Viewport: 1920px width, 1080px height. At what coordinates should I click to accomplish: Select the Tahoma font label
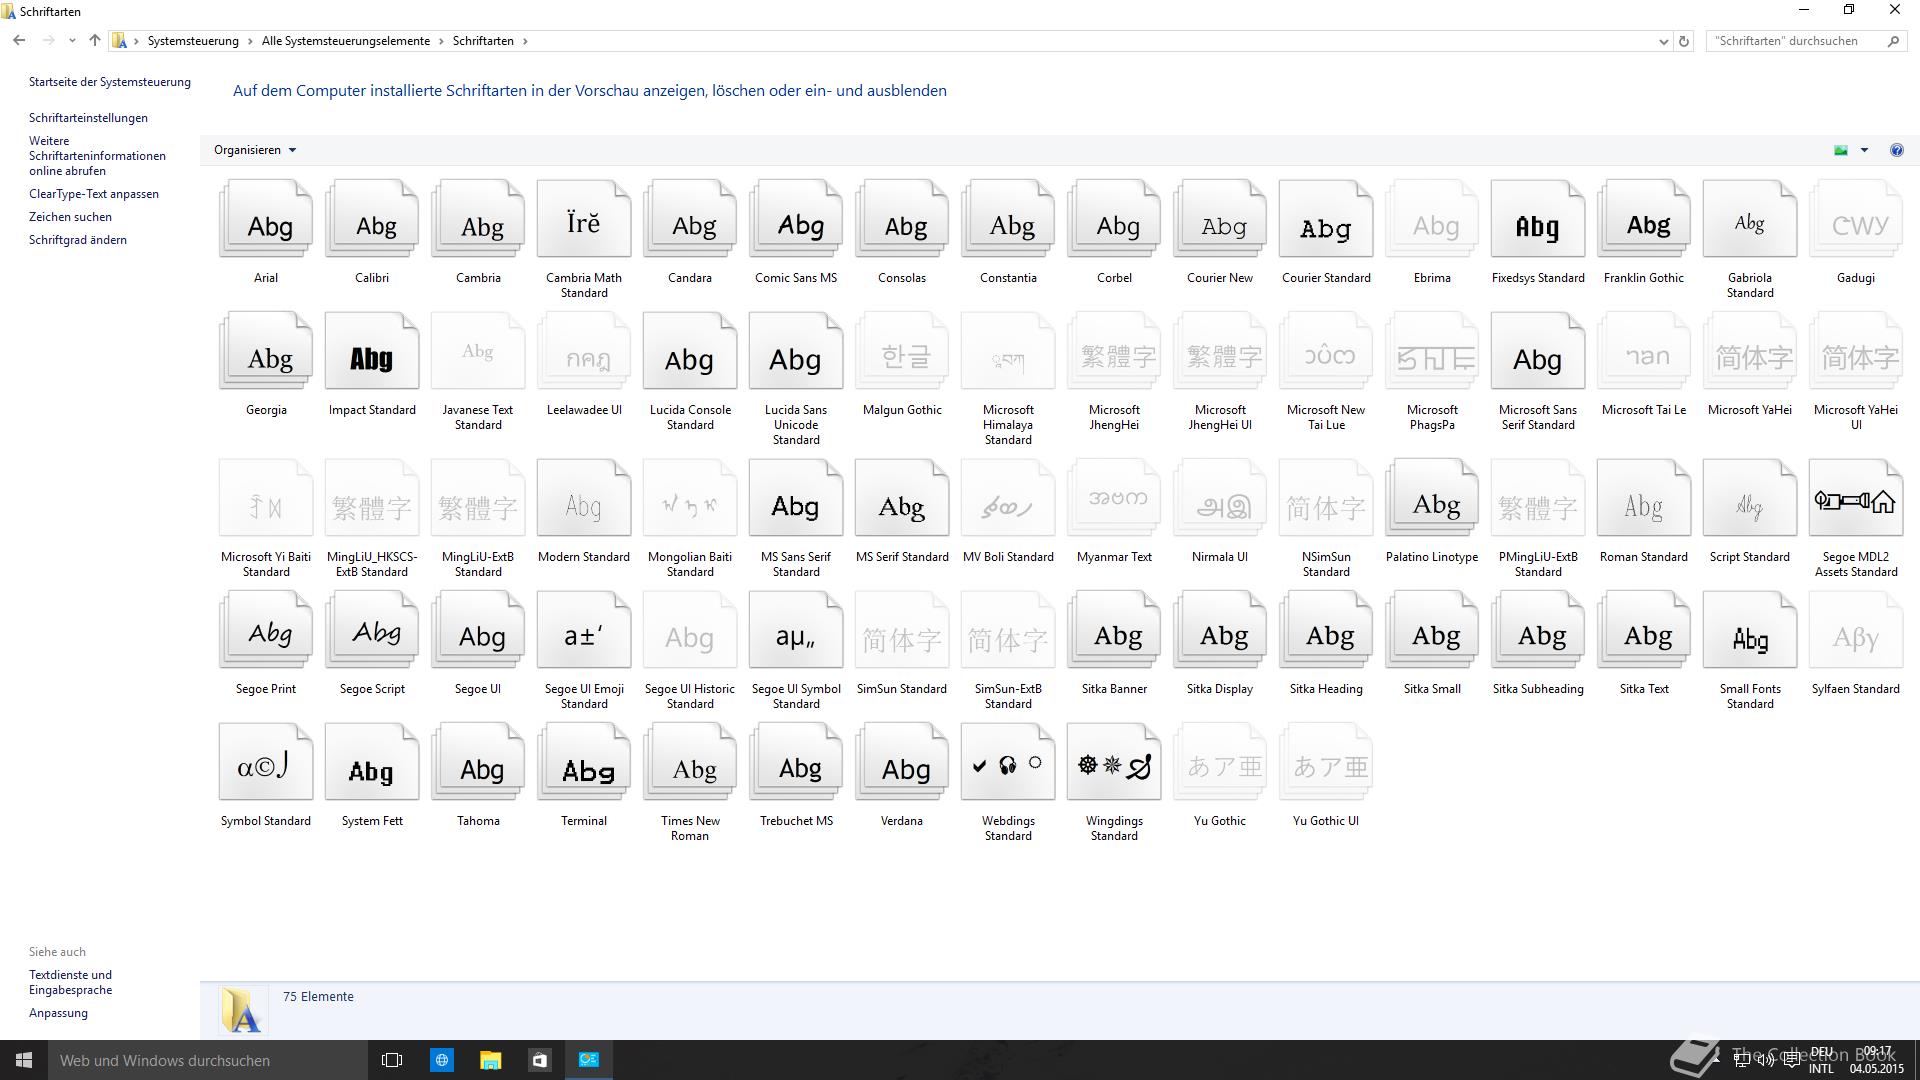[478, 821]
